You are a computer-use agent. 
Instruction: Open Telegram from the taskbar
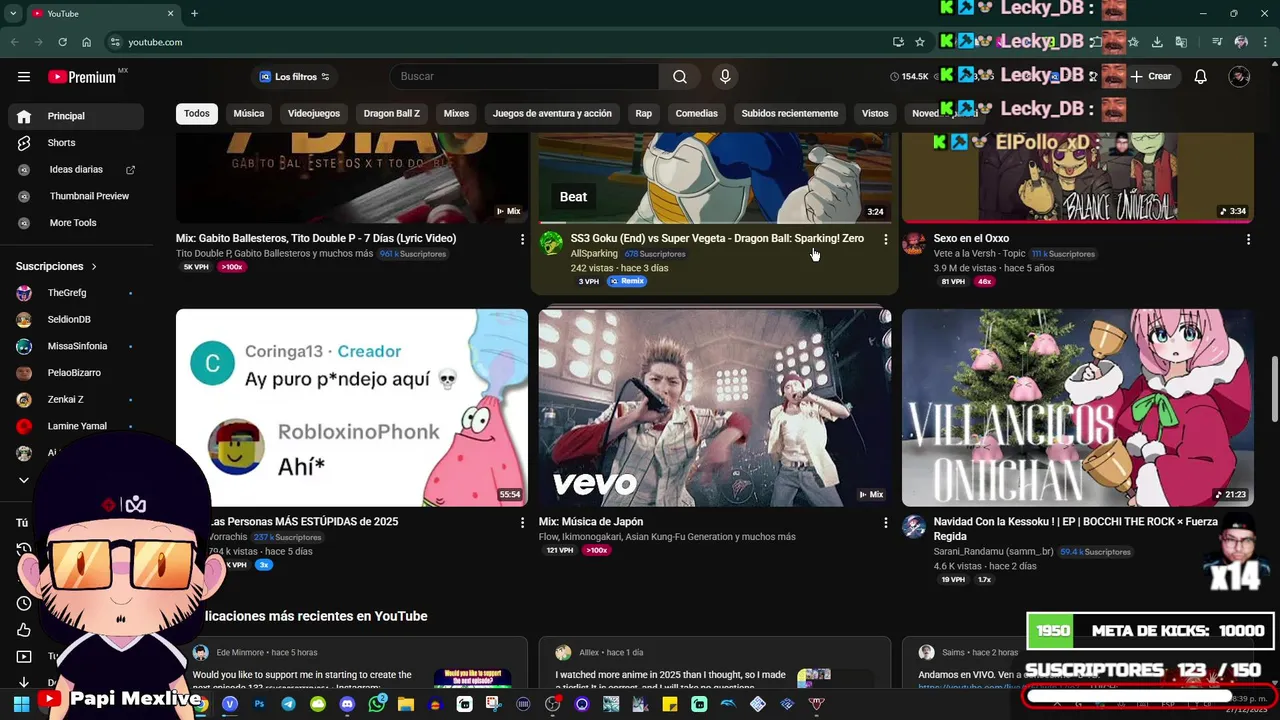tap(288, 704)
